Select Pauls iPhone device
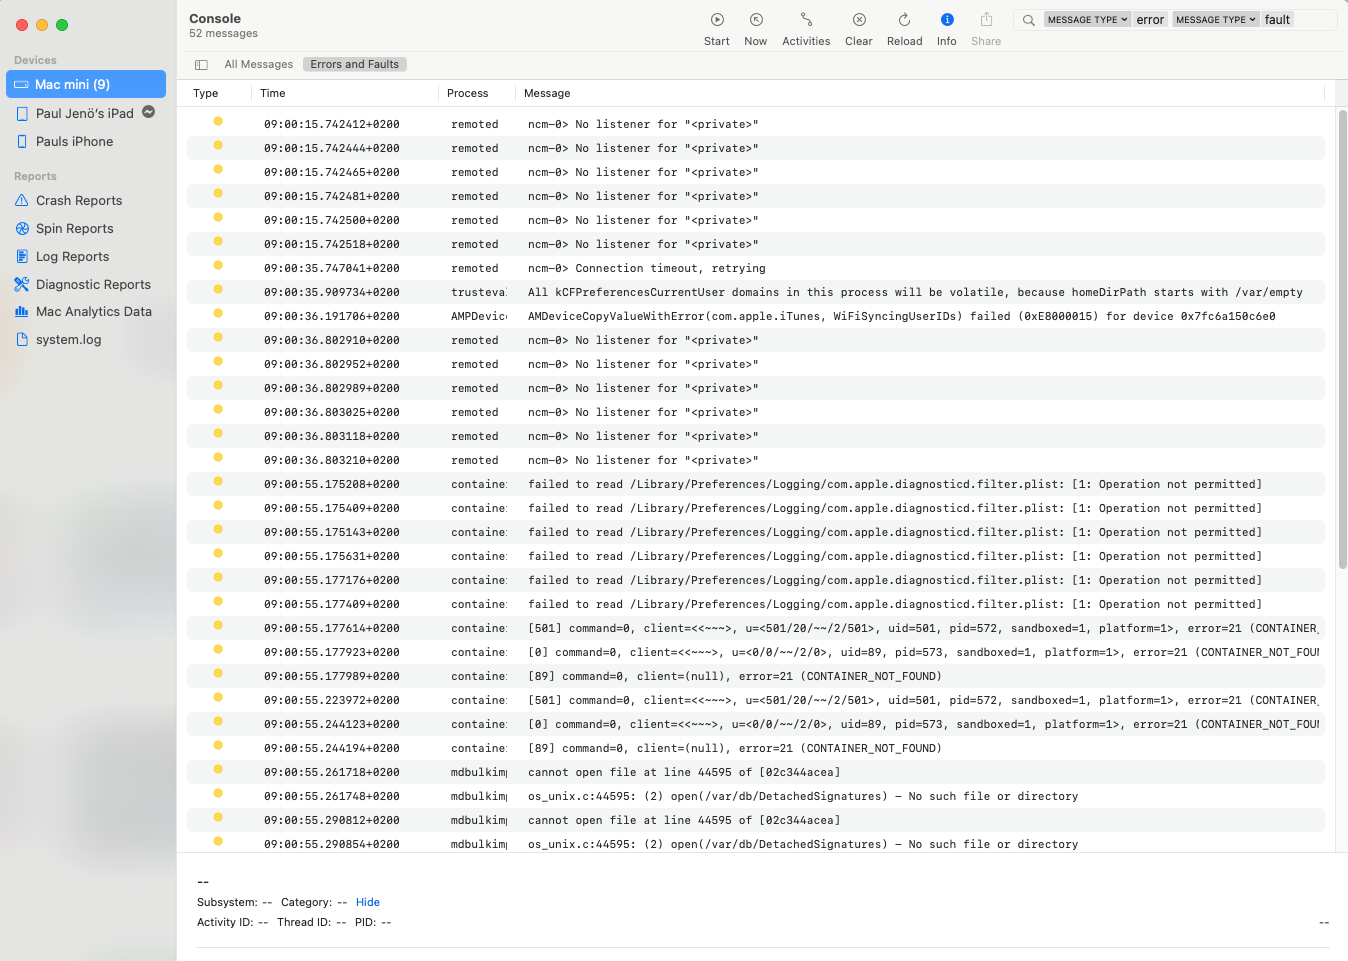 74,142
